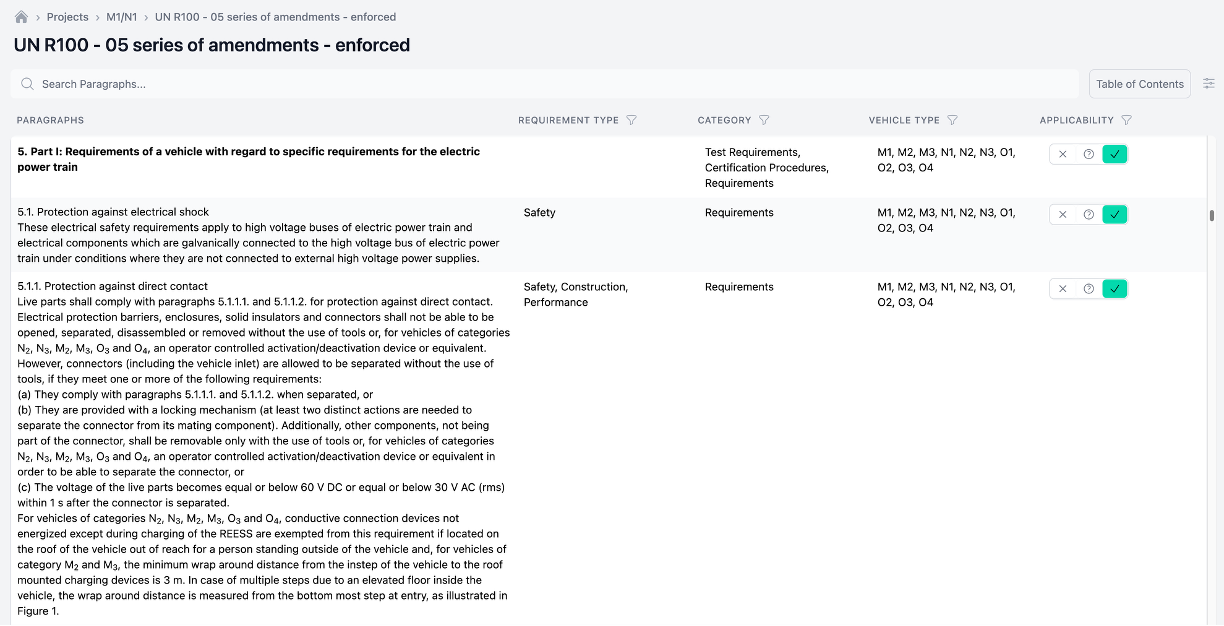Open the Applicability column filter
The height and width of the screenshot is (626, 1224).
click(x=1126, y=120)
